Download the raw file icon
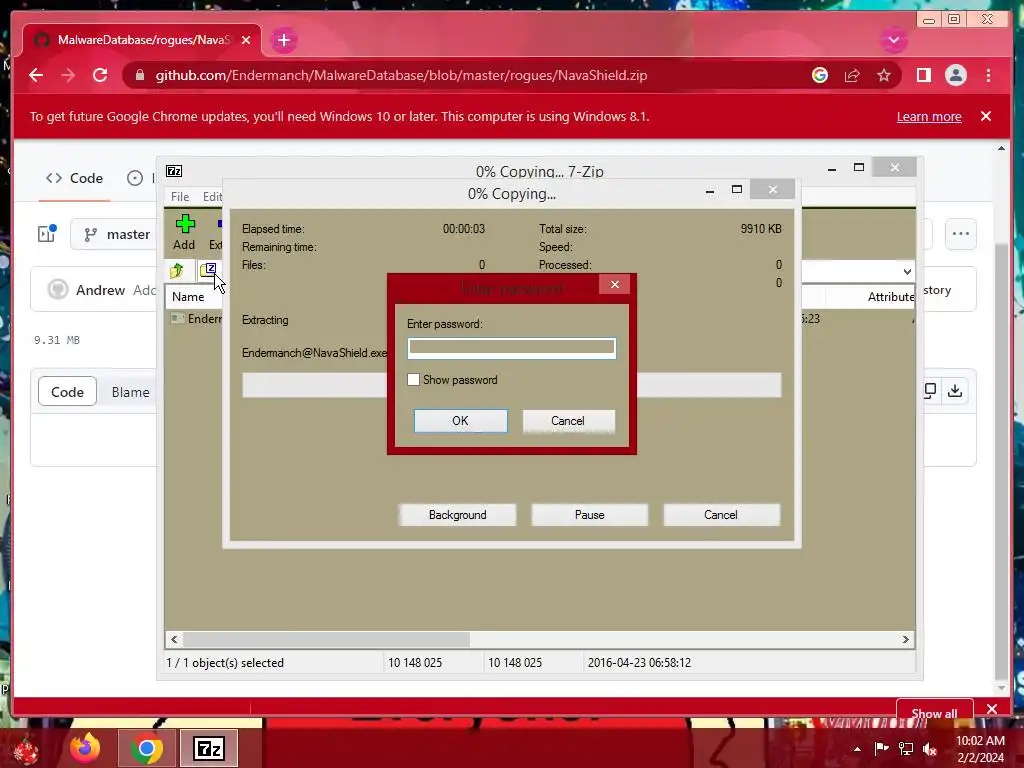 tap(955, 391)
